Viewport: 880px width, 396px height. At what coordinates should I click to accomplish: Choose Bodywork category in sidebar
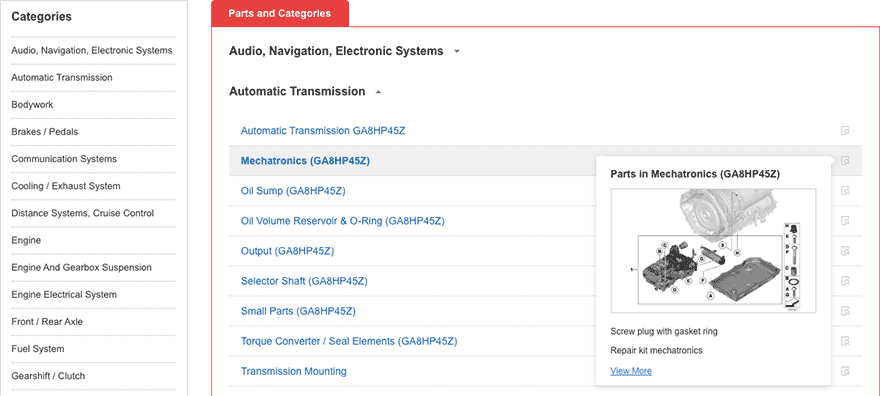coord(33,105)
